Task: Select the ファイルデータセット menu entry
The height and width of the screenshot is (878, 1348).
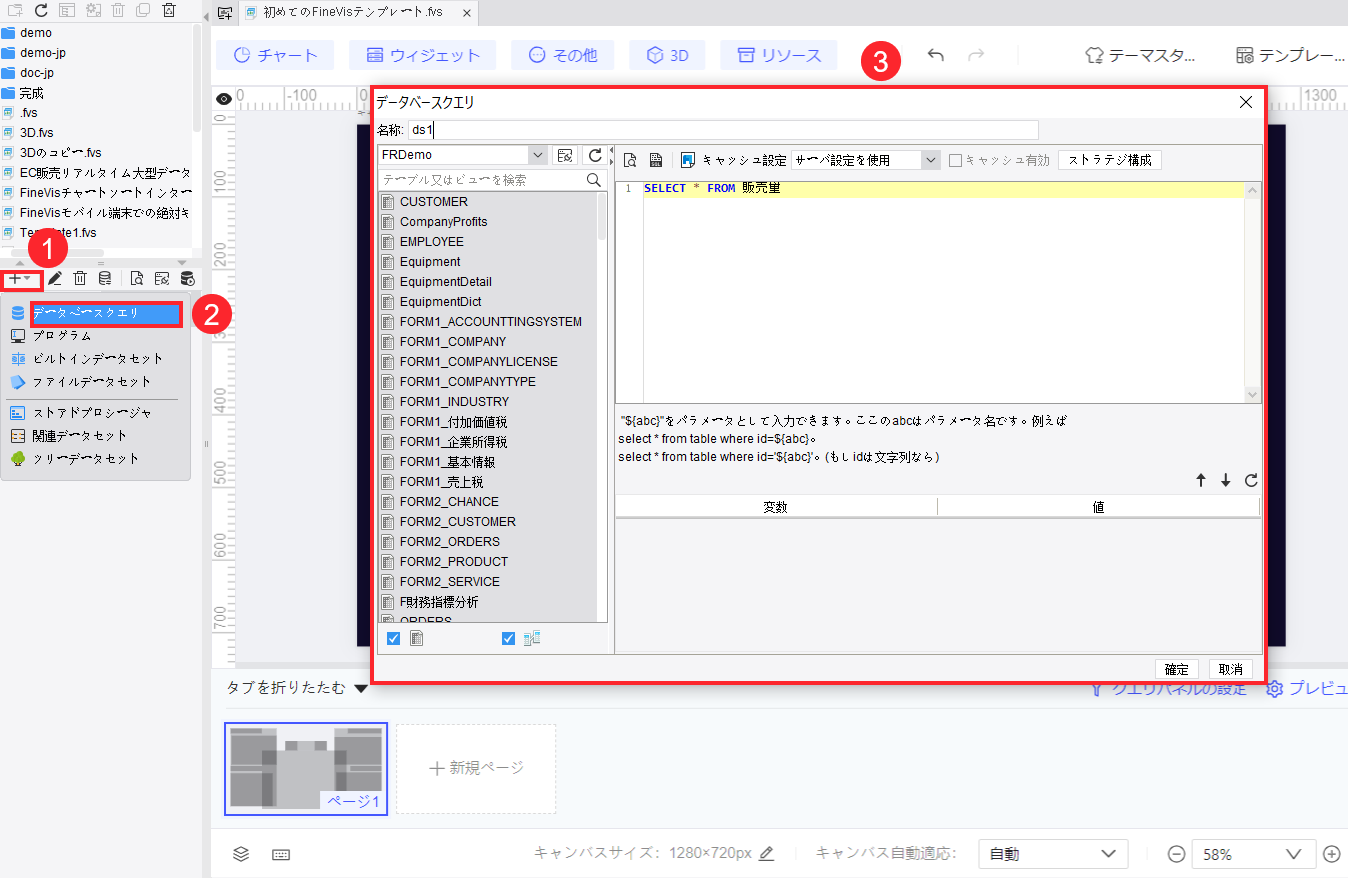Action: (x=92, y=382)
